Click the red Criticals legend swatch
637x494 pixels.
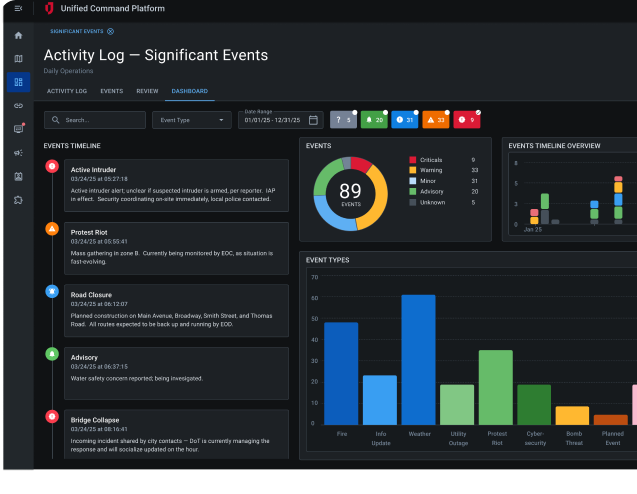point(412,160)
